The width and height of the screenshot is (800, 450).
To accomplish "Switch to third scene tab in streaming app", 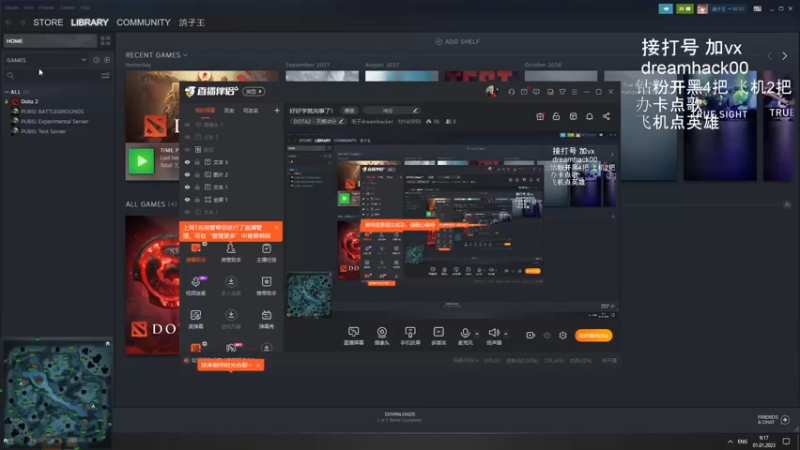I will click(251, 110).
